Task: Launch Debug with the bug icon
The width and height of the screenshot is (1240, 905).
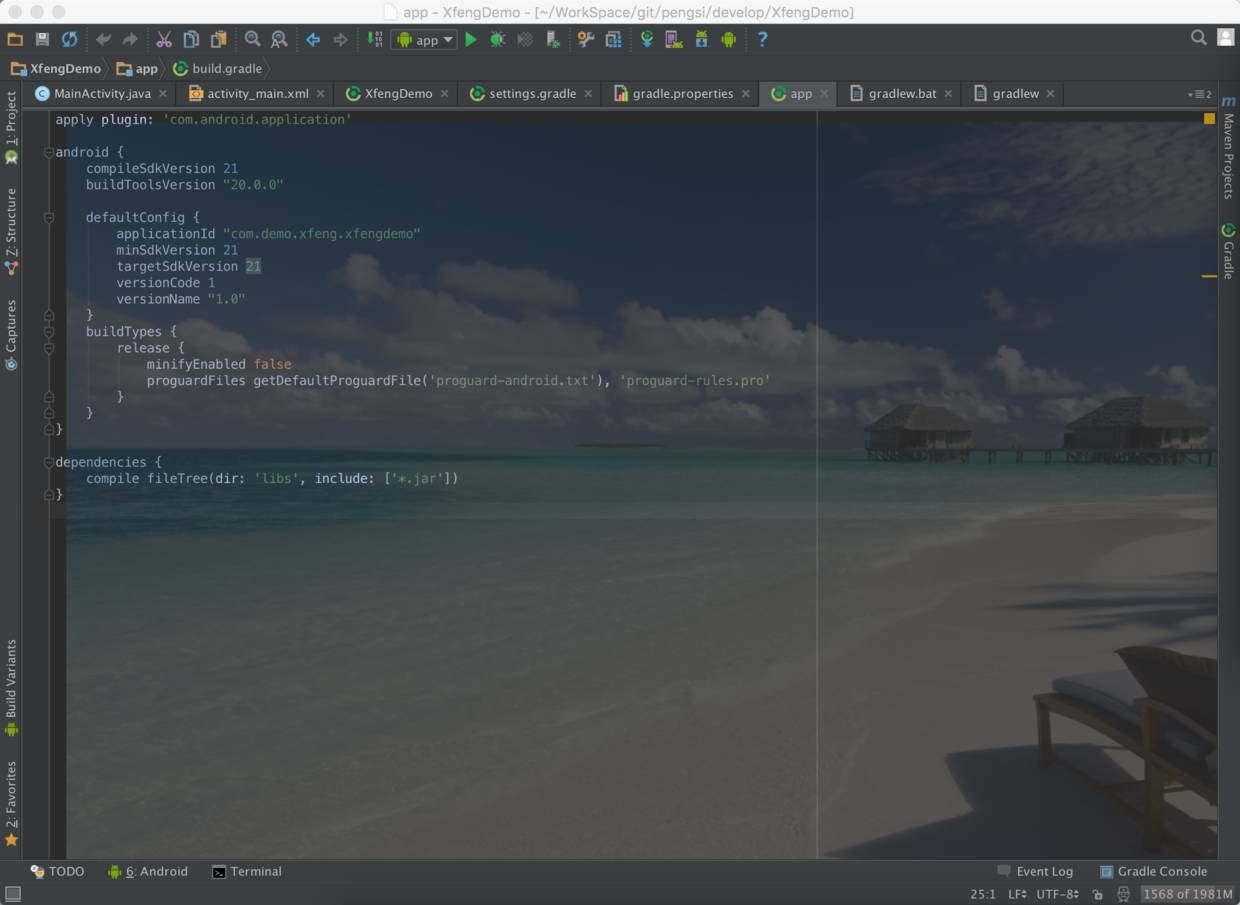Action: pos(497,40)
